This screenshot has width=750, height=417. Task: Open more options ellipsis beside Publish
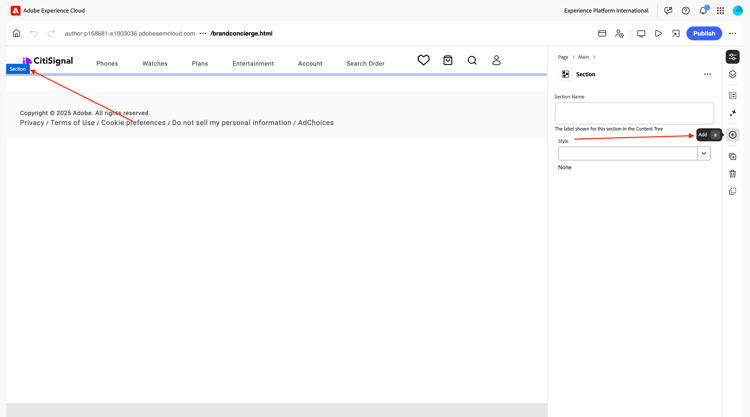(732, 33)
